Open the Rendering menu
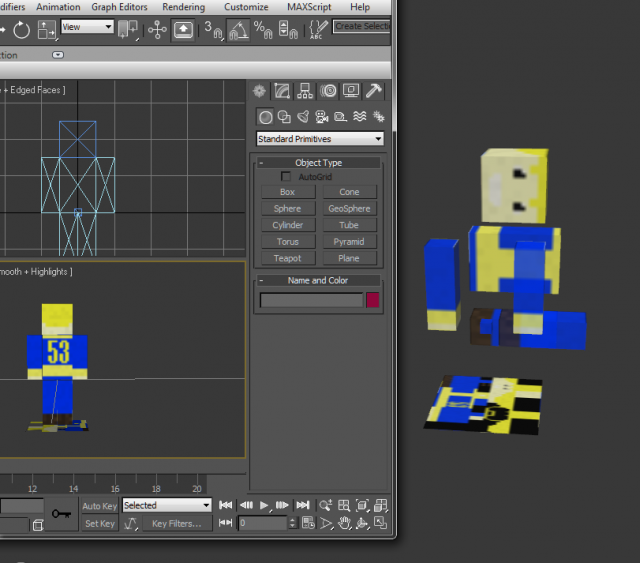This screenshot has width=640, height=563. [x=183, y=7]
